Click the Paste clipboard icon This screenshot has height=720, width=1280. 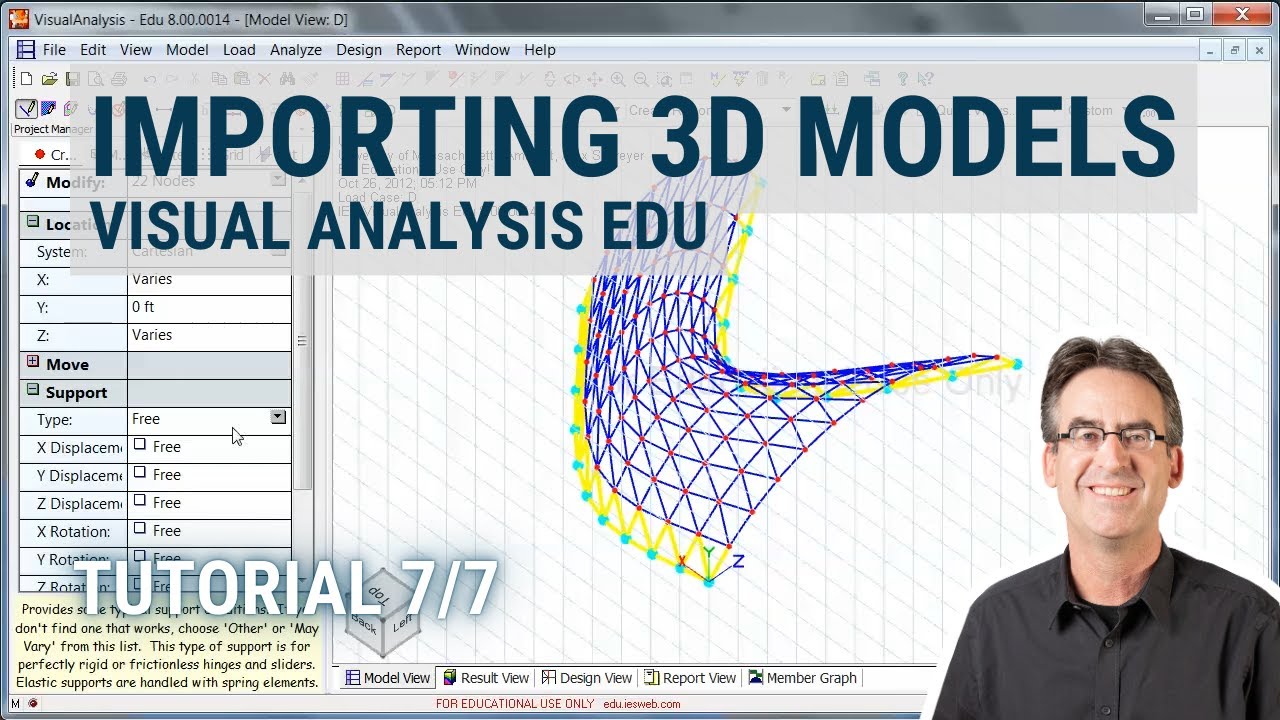click(241, 79)
